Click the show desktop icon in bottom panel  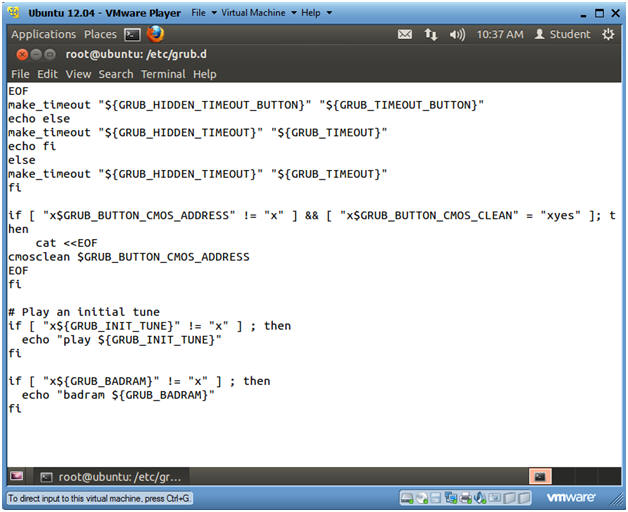[16, 476]
